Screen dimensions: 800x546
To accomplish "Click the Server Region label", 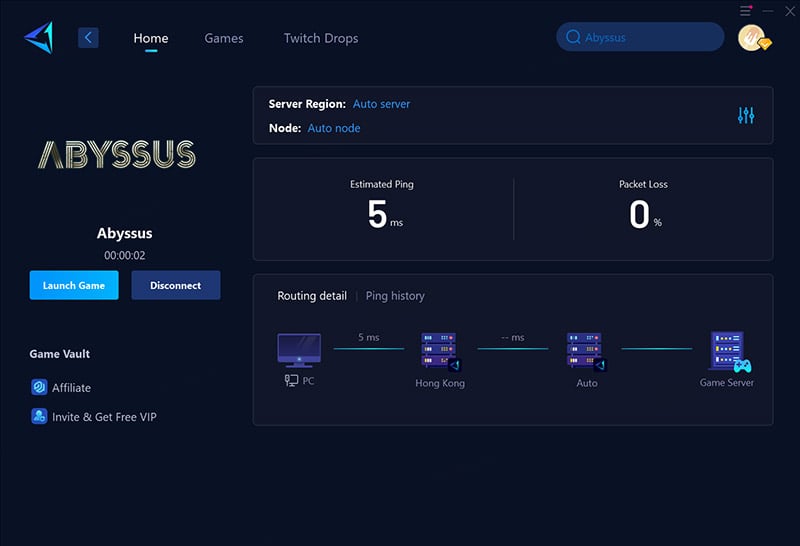I will [x=307, y=104].
